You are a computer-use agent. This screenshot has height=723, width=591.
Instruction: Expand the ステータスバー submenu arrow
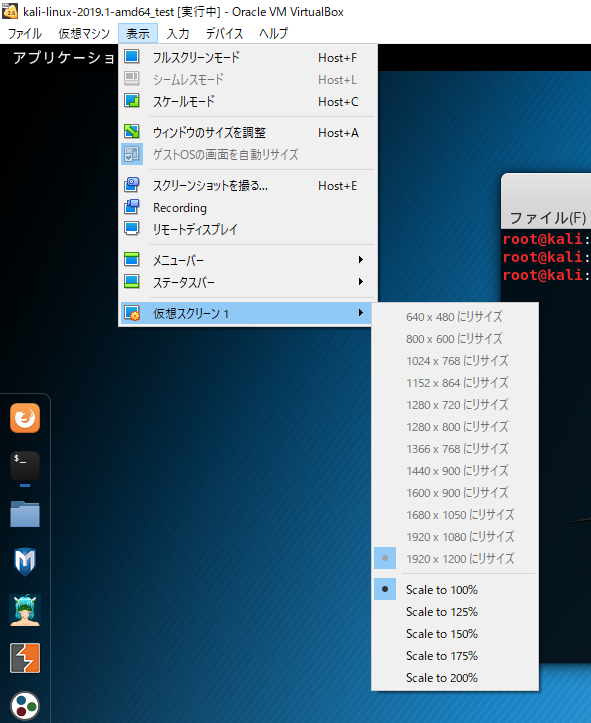click(361, 282)
